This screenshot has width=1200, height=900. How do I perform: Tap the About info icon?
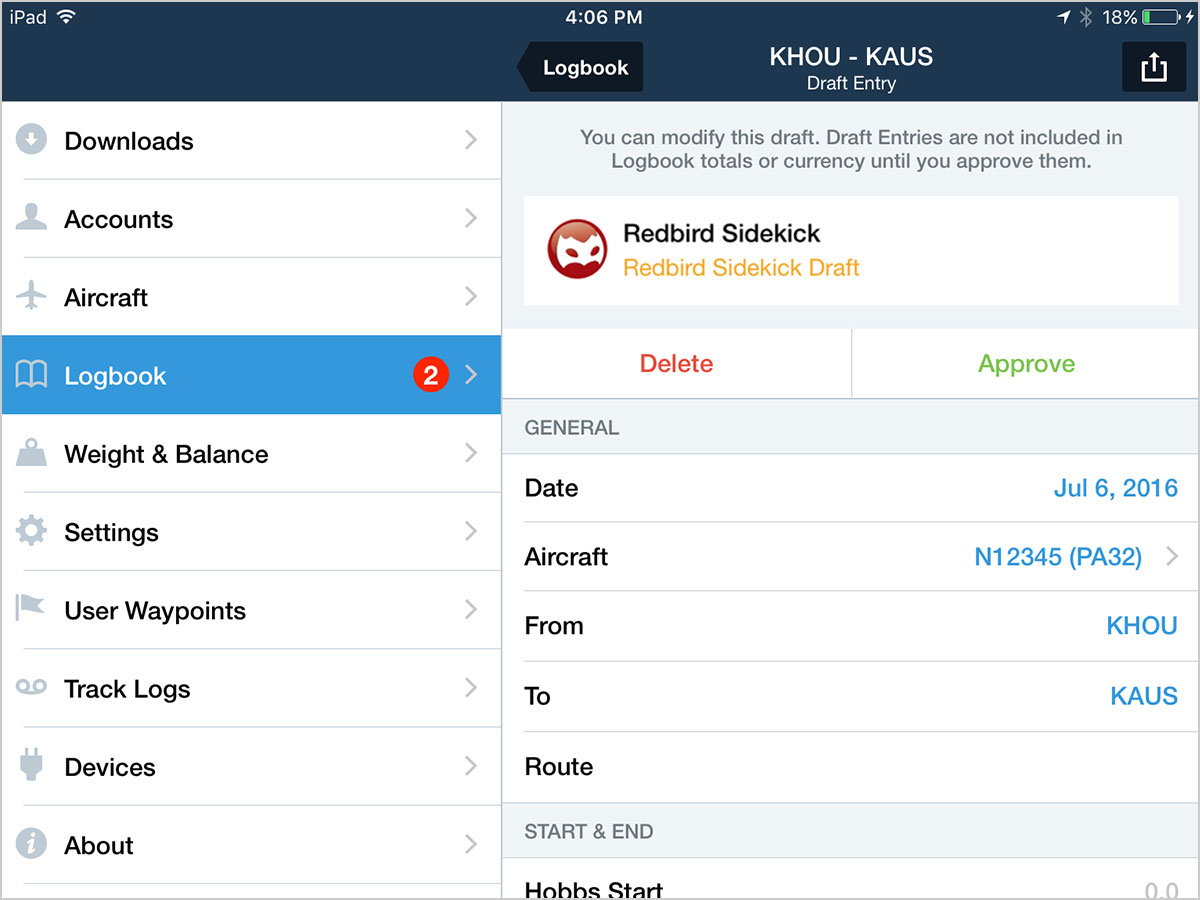click(31, 844)
